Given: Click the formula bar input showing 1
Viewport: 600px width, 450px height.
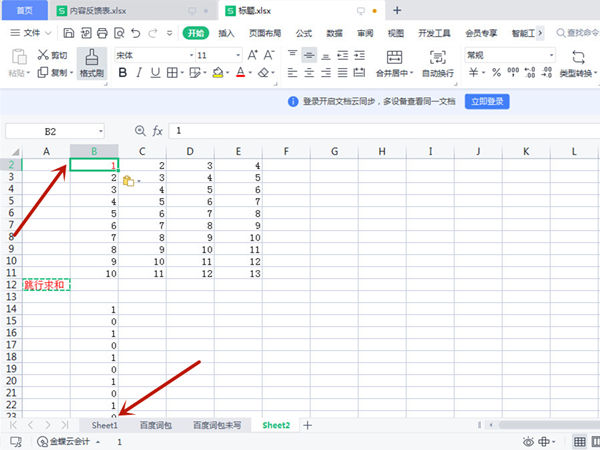Looking at the screenshot, I should pyautogui.click(x=380, y=131).
